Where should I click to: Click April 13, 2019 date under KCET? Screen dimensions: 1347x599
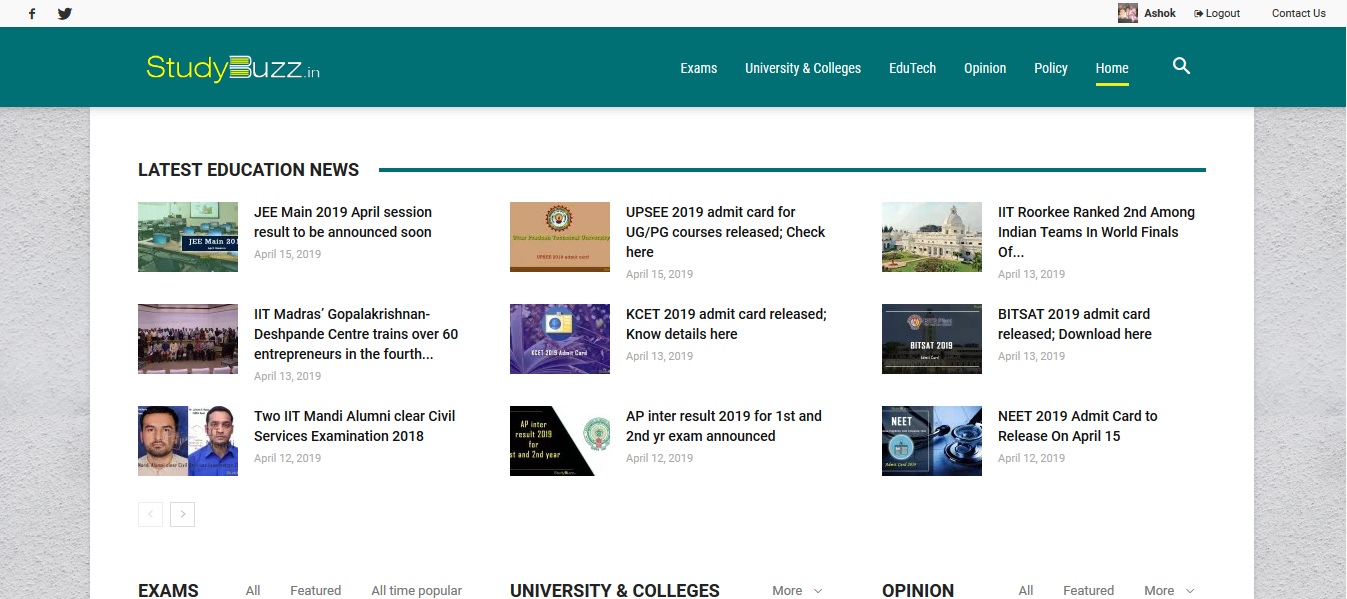coord(660,356)
